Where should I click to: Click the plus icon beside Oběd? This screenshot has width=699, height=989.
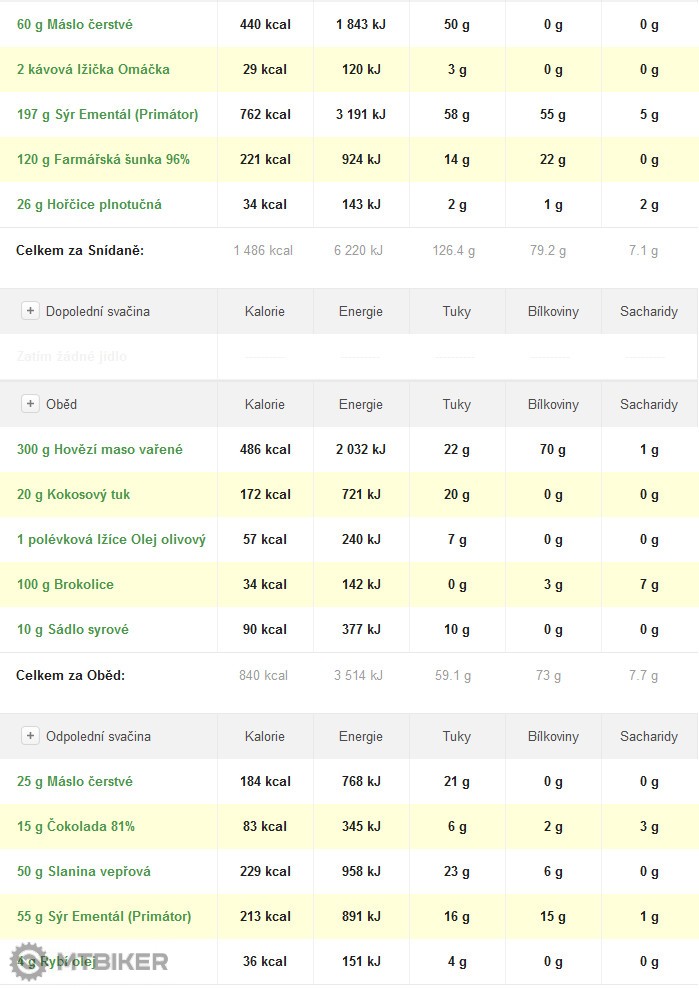click(30, 404)
